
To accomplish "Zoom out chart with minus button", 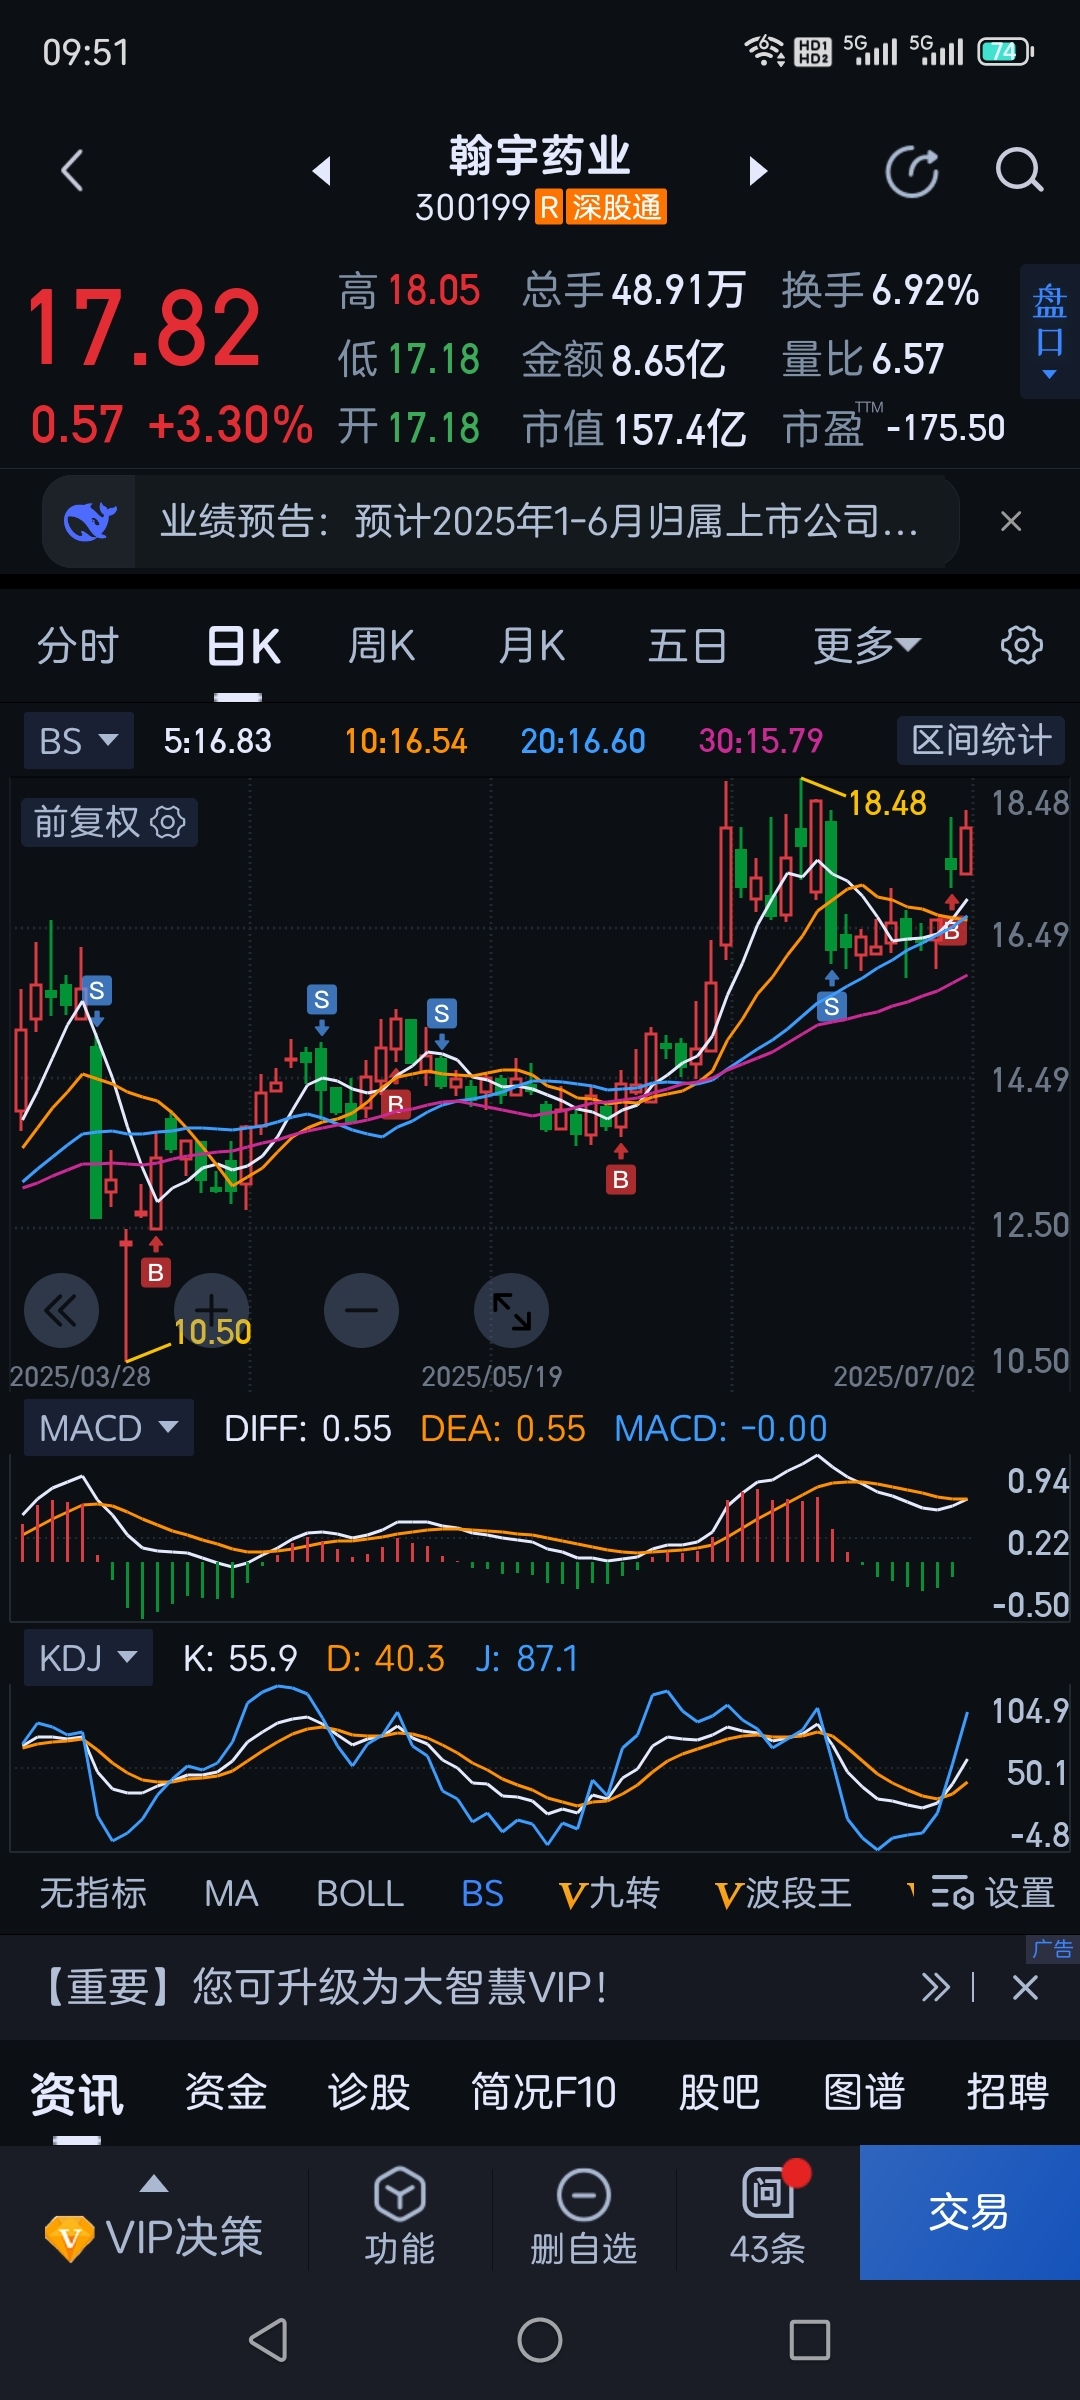I will pyautogui.click(x=361, y=1310).
